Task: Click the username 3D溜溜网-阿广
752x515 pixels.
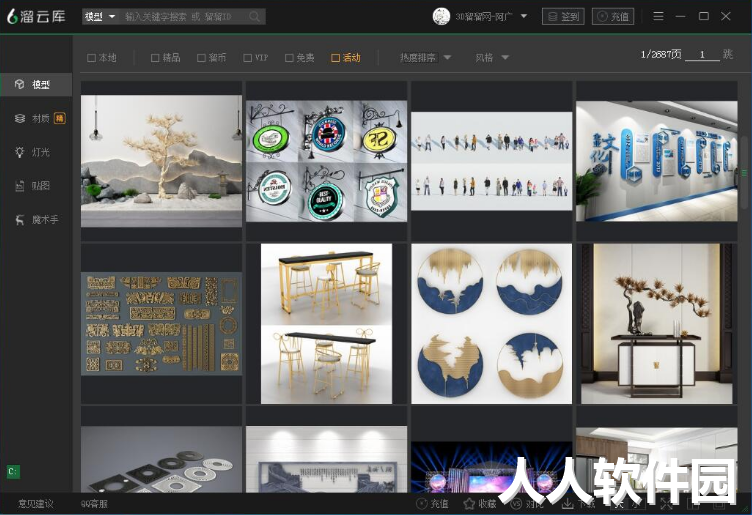Action: 483,17
